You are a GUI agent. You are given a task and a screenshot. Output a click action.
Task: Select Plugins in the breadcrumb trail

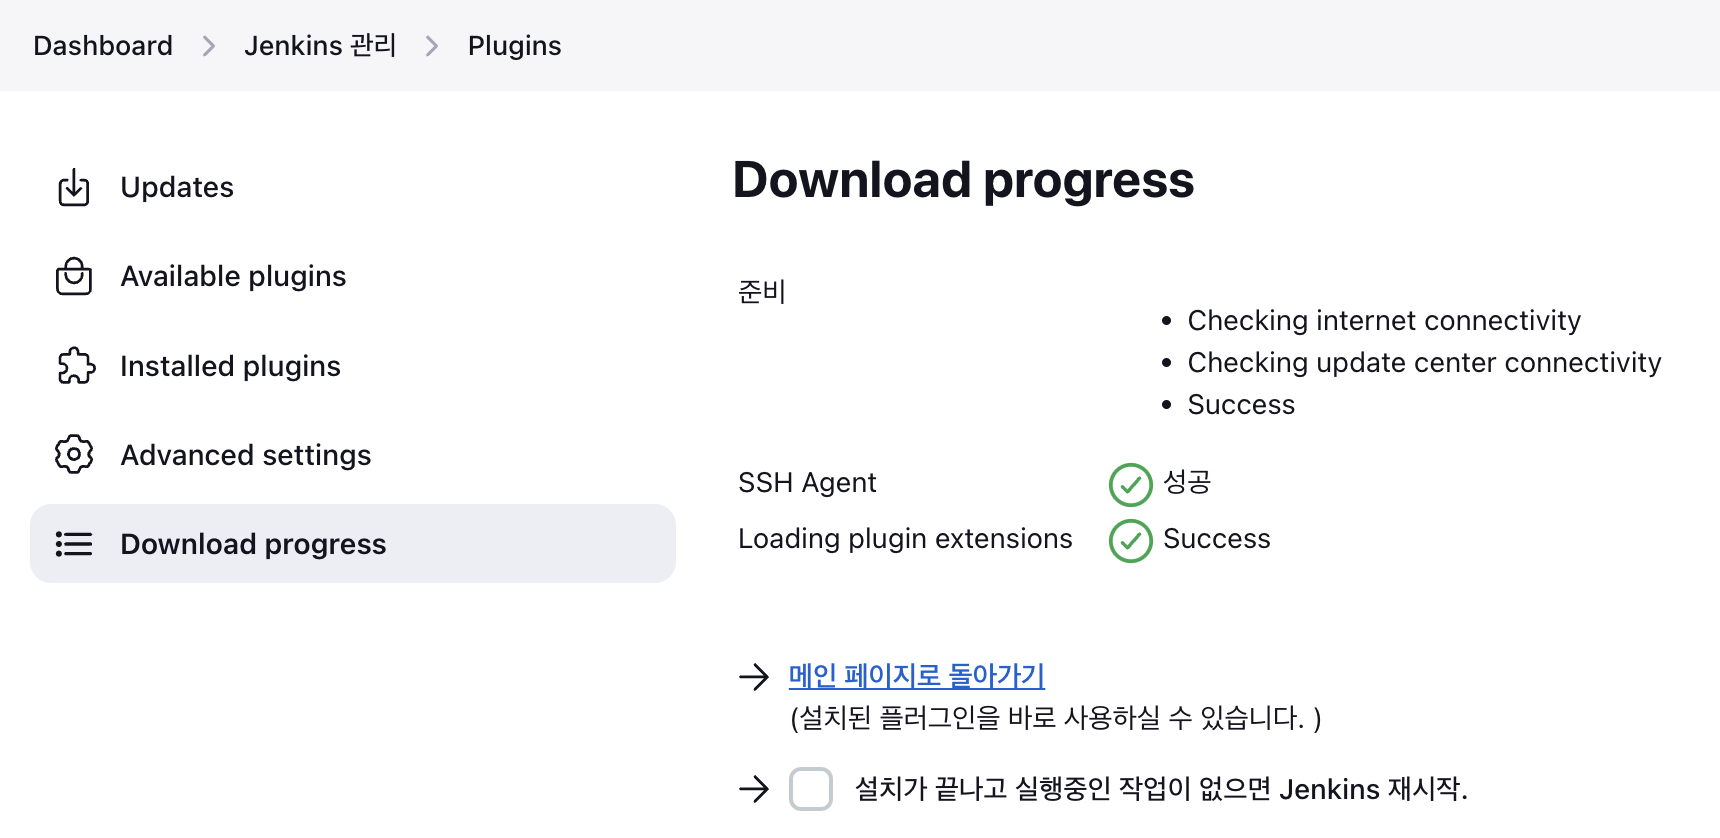[x=514, y=45]
